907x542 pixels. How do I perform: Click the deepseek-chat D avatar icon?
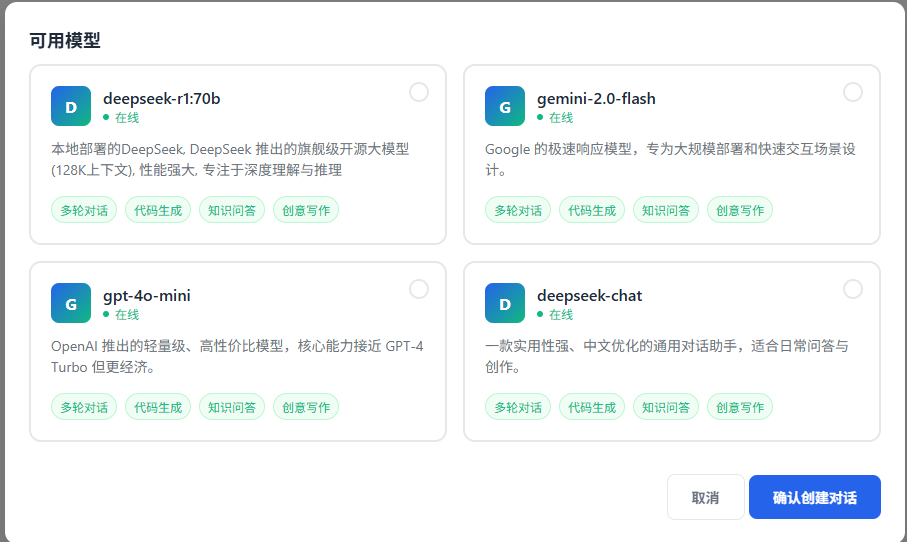tap(504, 303)
